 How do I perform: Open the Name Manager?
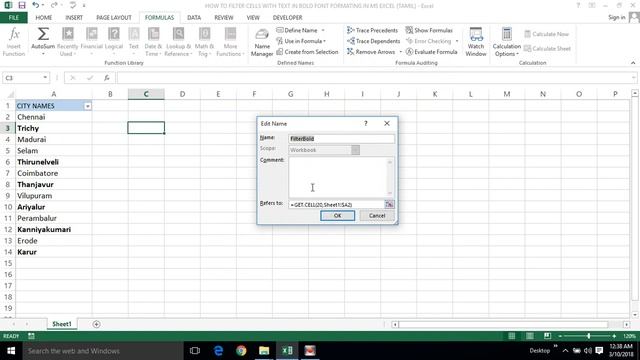point(262,42)
